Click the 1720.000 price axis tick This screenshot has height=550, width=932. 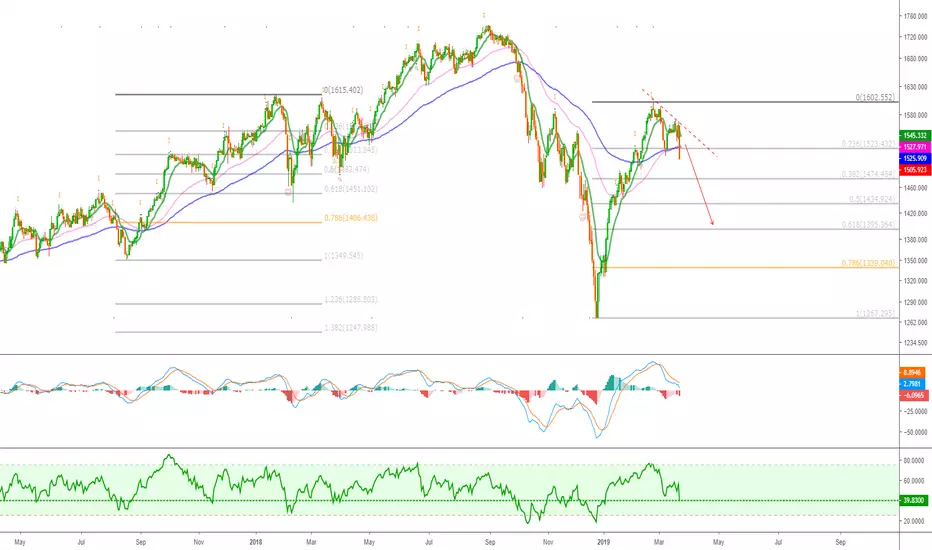coord(915,37)
